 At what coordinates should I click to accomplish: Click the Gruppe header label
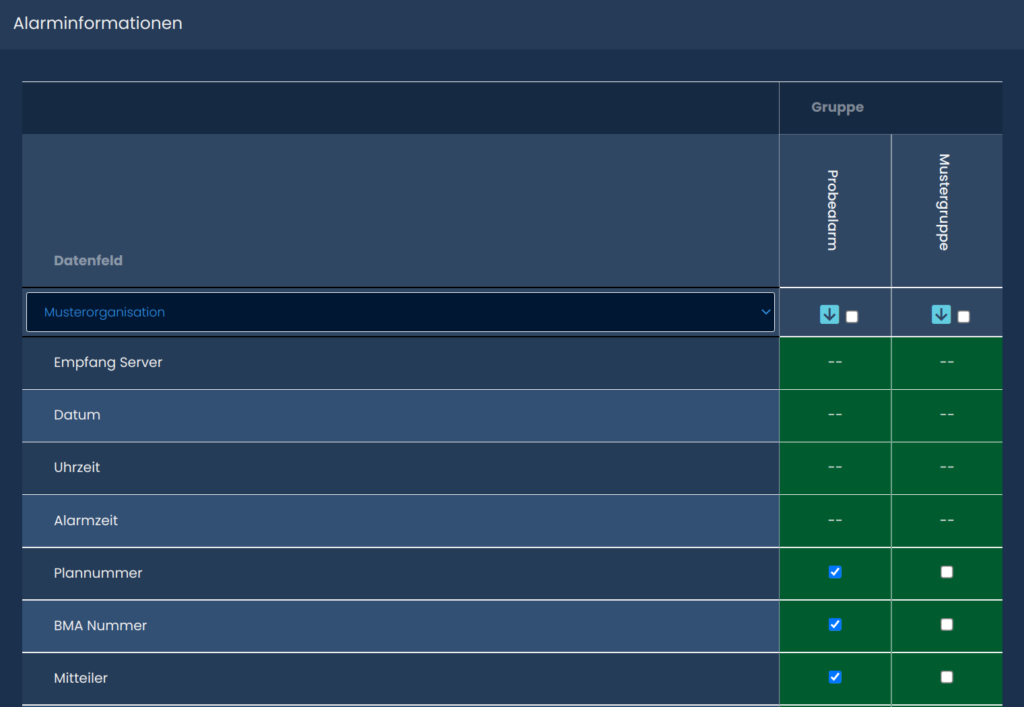(x=837, y=107)
